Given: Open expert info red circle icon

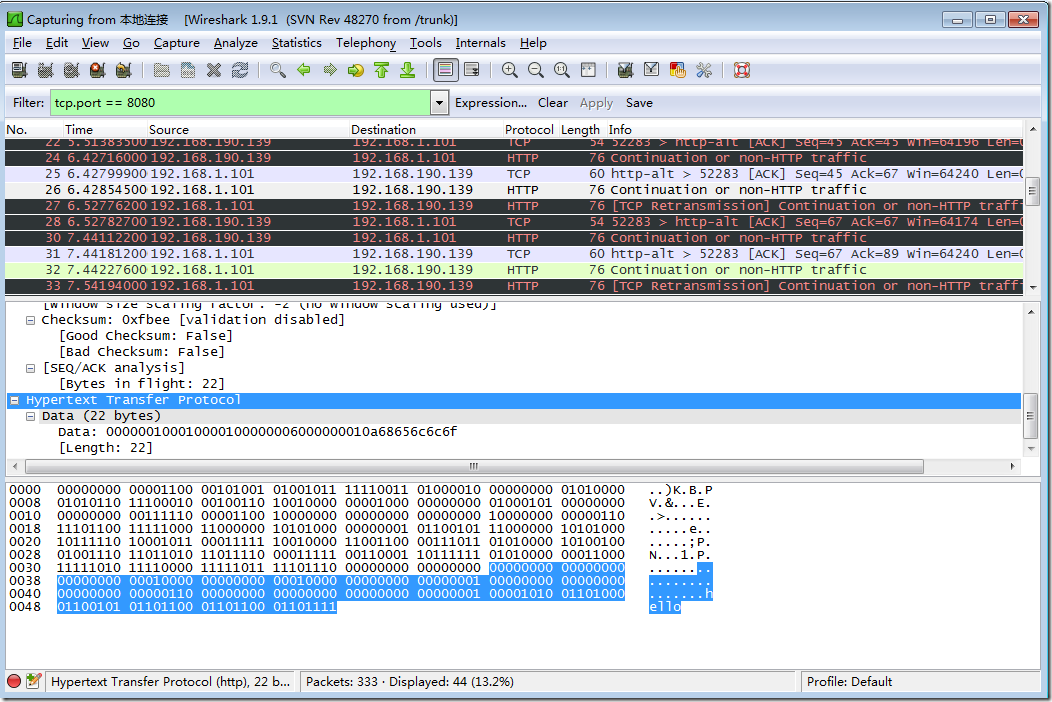Looking at the screenshot, I should (x=14, y=681).
